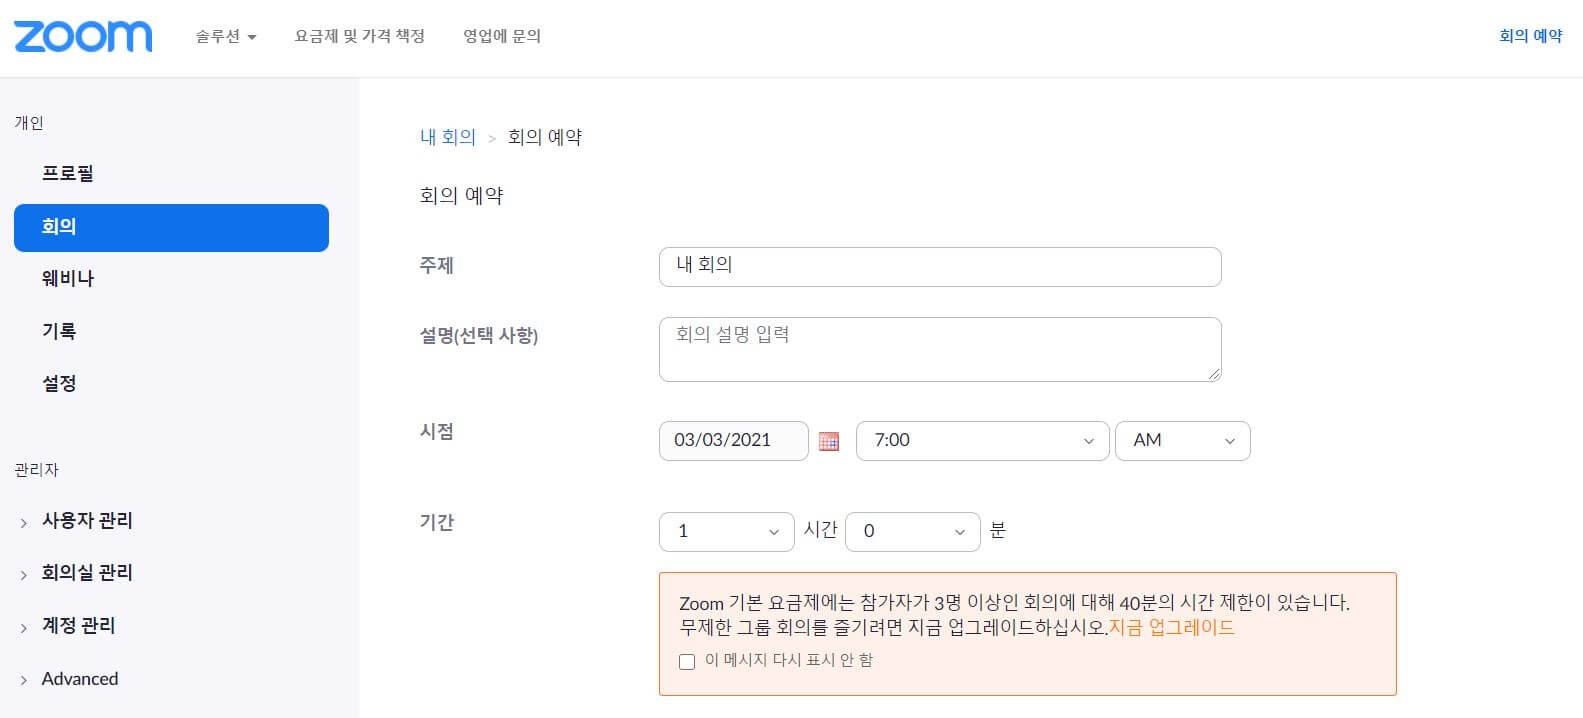1583x718 pixels.
Task: Expand the 사용자 관리 sidebar section
Action: [87, 520]
